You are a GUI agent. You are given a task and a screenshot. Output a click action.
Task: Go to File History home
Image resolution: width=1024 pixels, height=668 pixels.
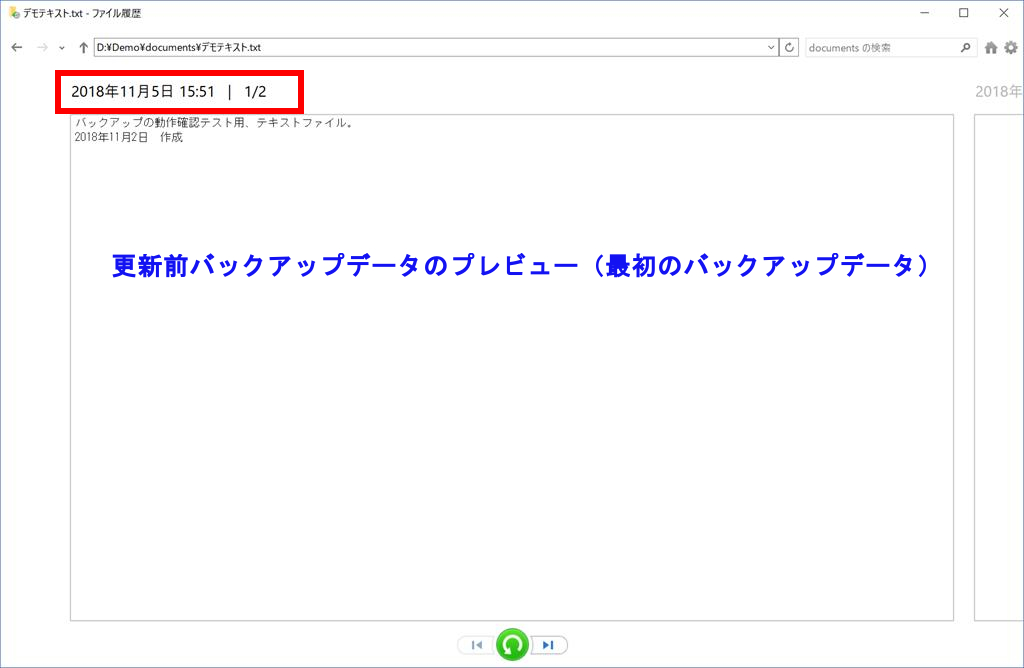point(991,47)
